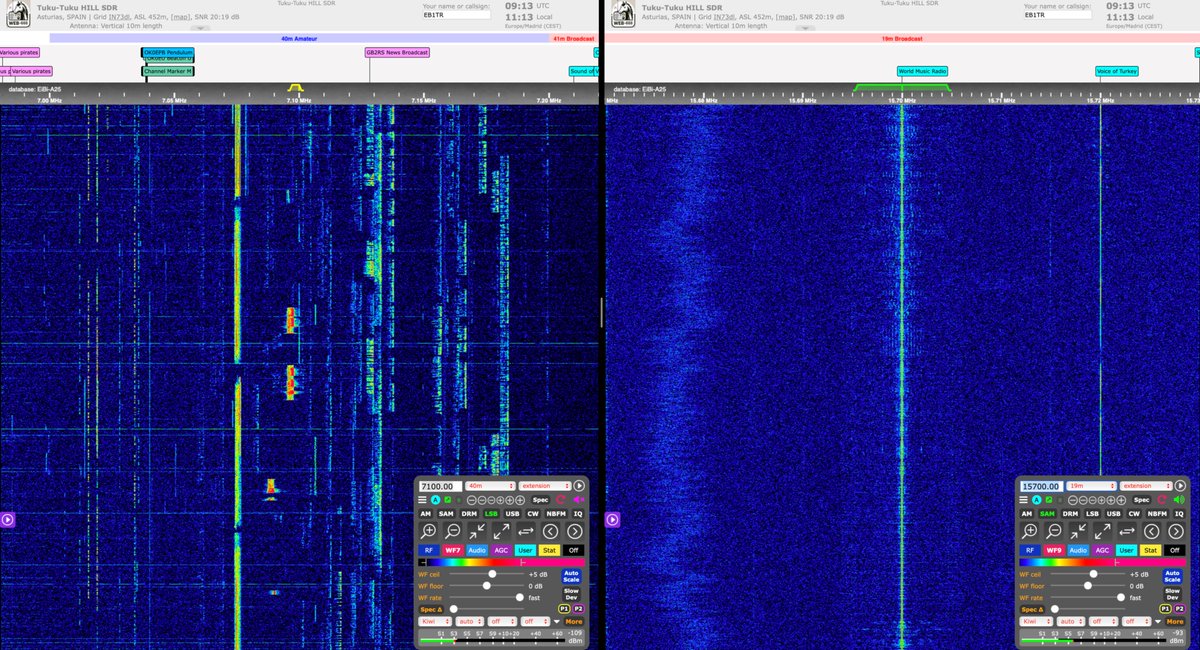Open AGC tab in right panel
Screen dimensions: 1200x650
click(x=1102, y=551)
